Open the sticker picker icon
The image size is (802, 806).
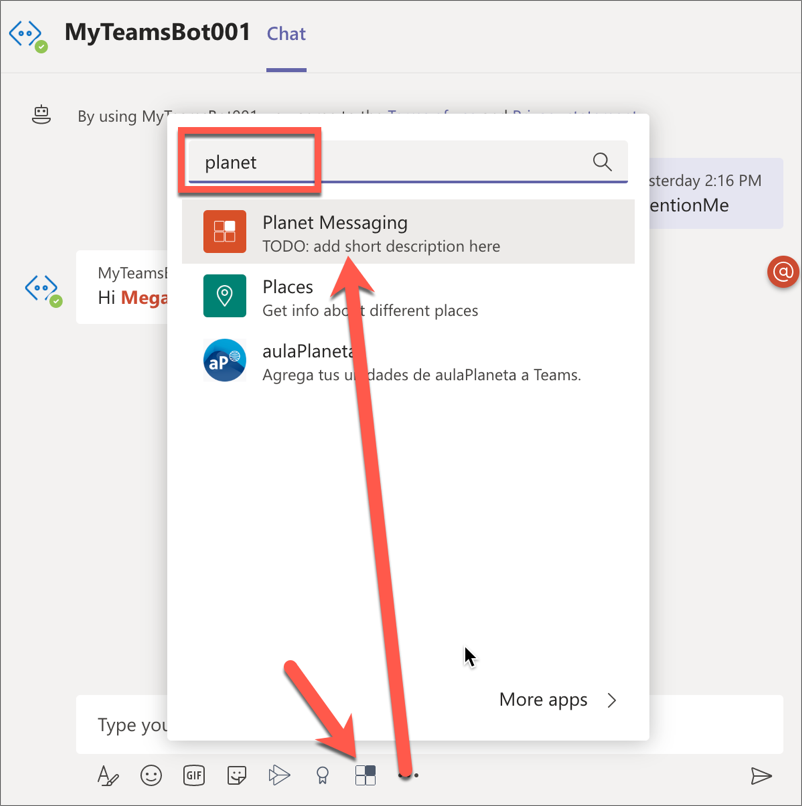point(237,775)
